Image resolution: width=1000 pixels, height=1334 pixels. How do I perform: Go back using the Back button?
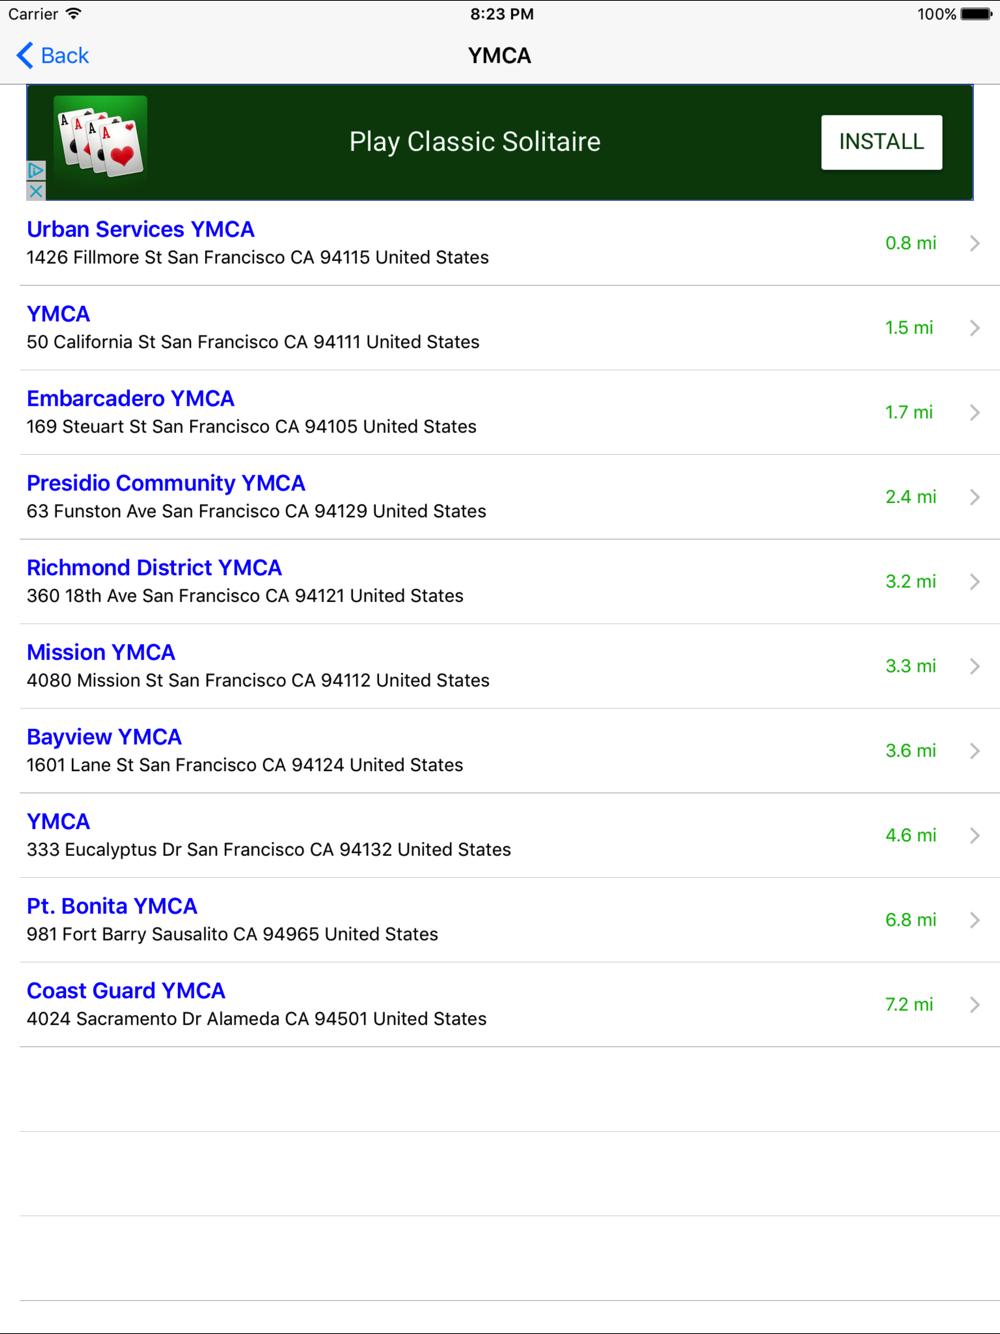(x=53, y=56)
